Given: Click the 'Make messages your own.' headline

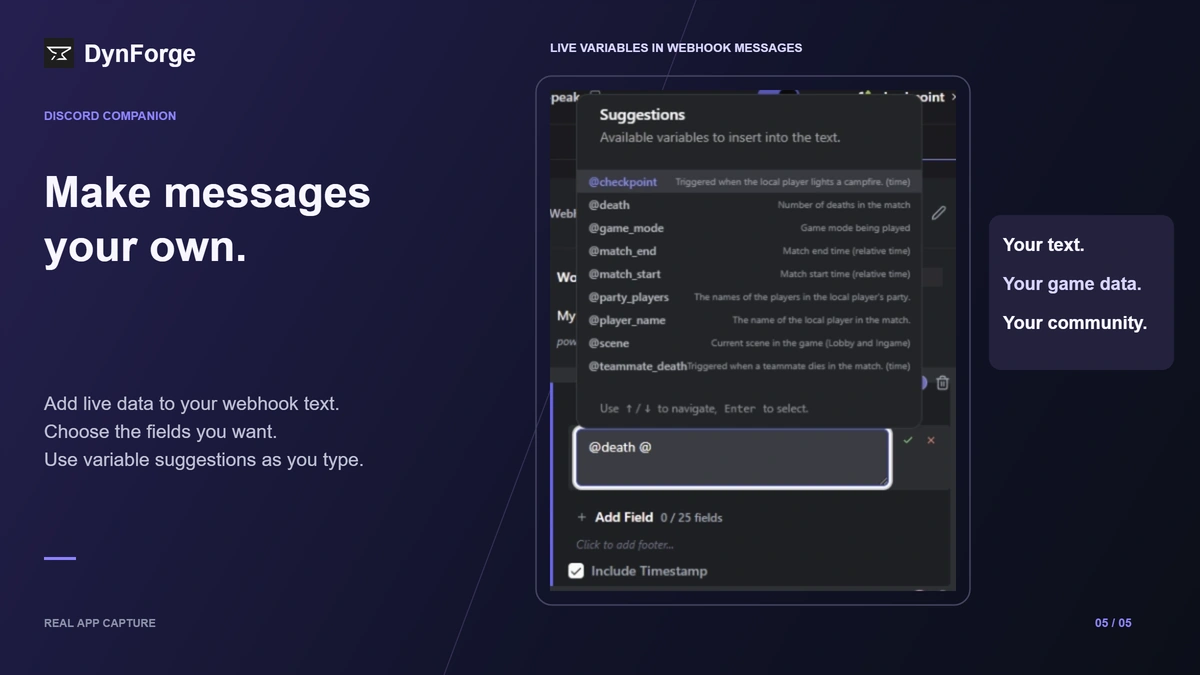Looking at the screenshot, I should pos(207,219).
